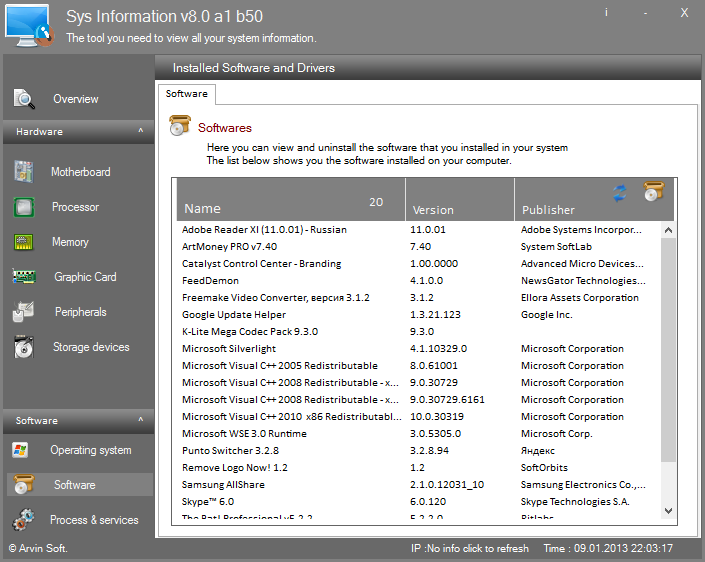Click the Operating system label

[x=91, y=450]
